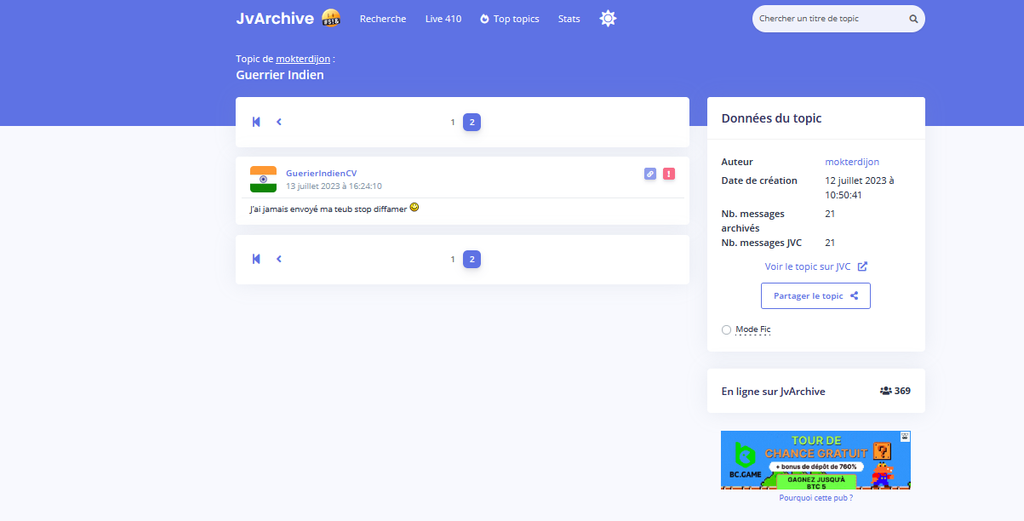Viewport: 1024px width, 521px height.
Task: Click the smiley emoticon in the message
Action: click(414, 208)
